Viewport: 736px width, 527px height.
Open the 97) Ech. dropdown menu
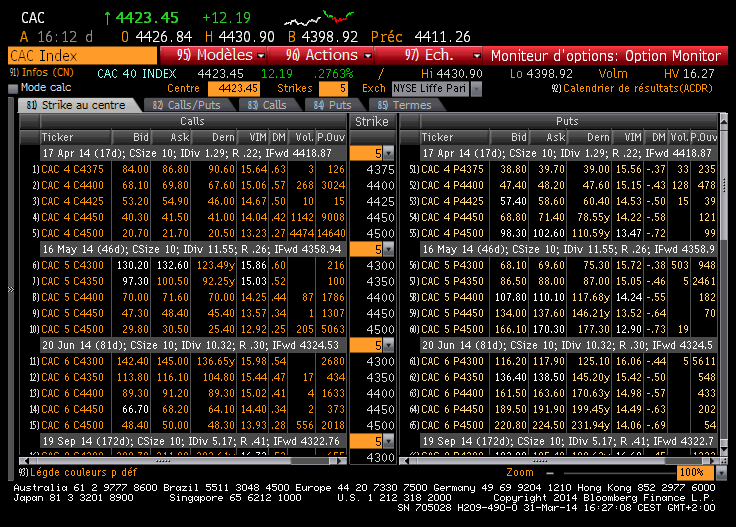tap(429, 55)
